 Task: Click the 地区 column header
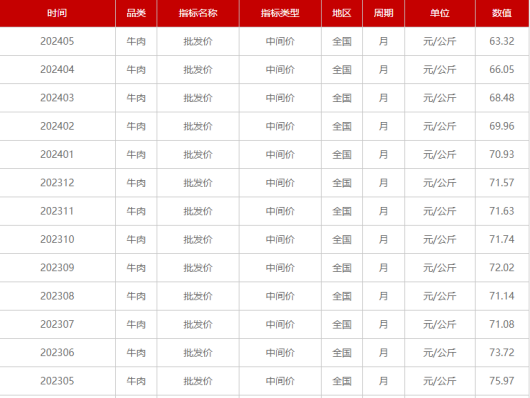(x=342, y=13)
